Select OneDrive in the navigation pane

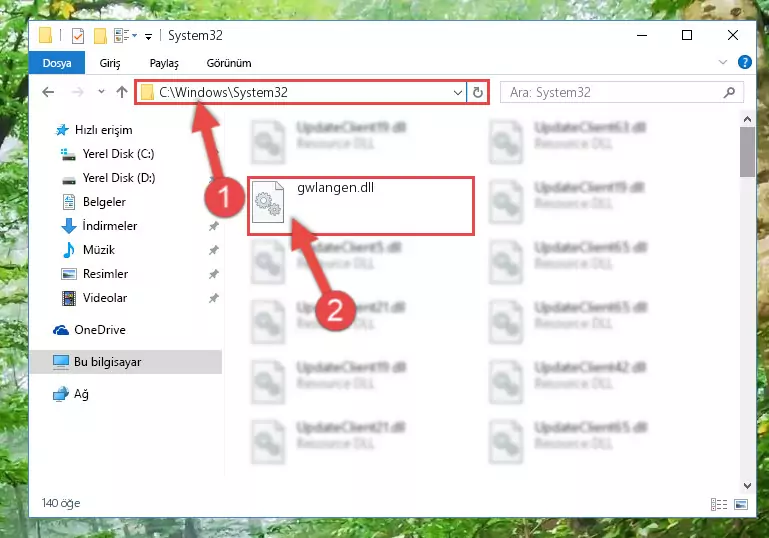click(100, 330)
